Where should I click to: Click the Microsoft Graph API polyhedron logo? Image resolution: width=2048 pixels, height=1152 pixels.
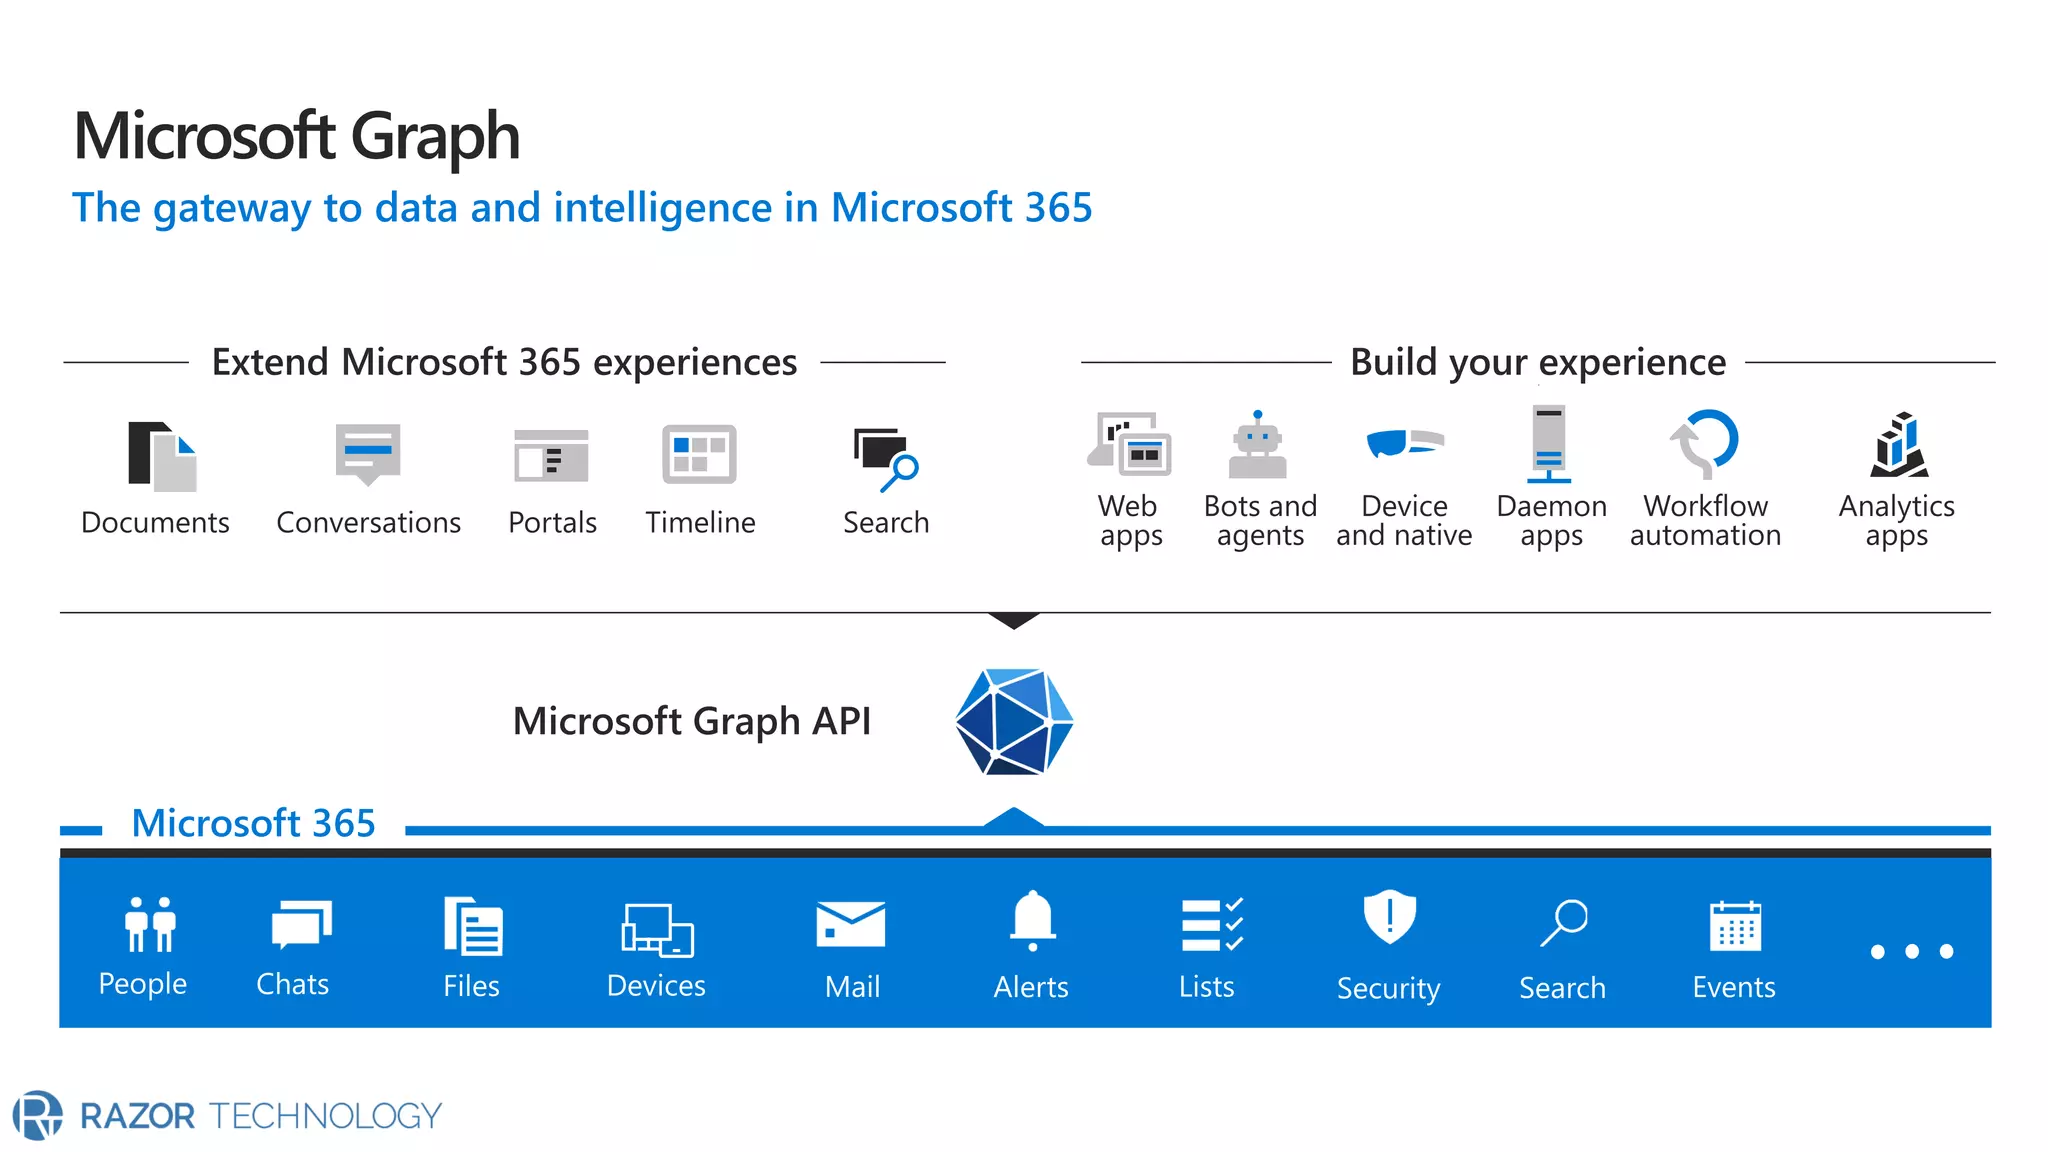(x=1014, y=722)
